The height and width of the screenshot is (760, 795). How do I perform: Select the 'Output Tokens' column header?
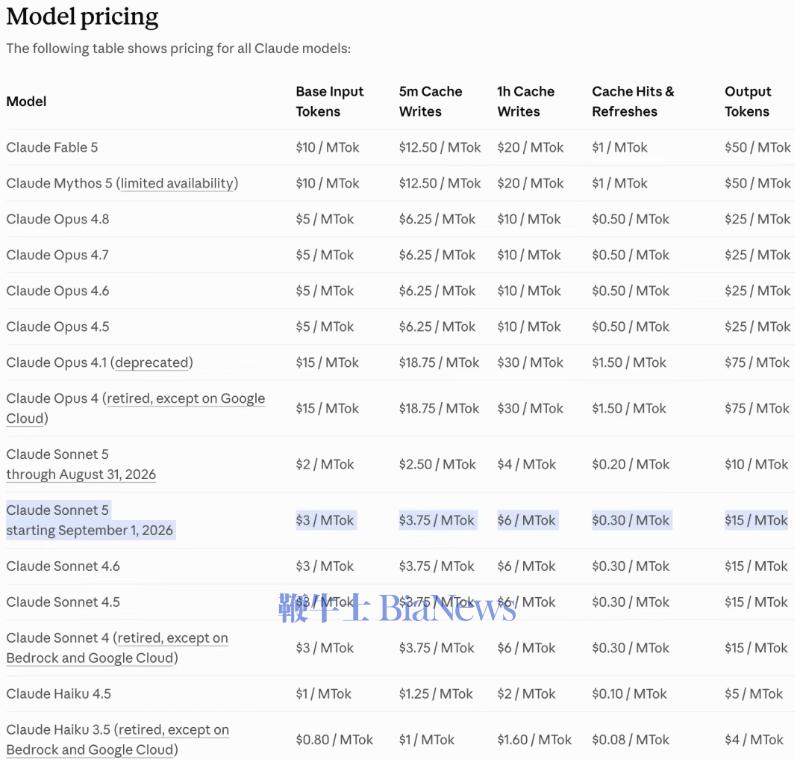click(748, 101)
